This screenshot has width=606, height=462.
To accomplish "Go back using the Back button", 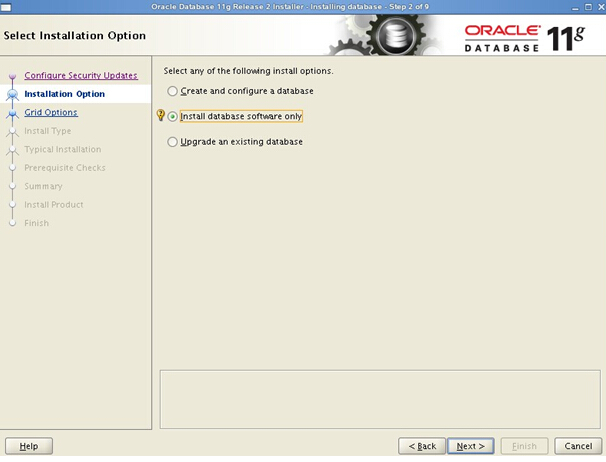I will (422, 446).
